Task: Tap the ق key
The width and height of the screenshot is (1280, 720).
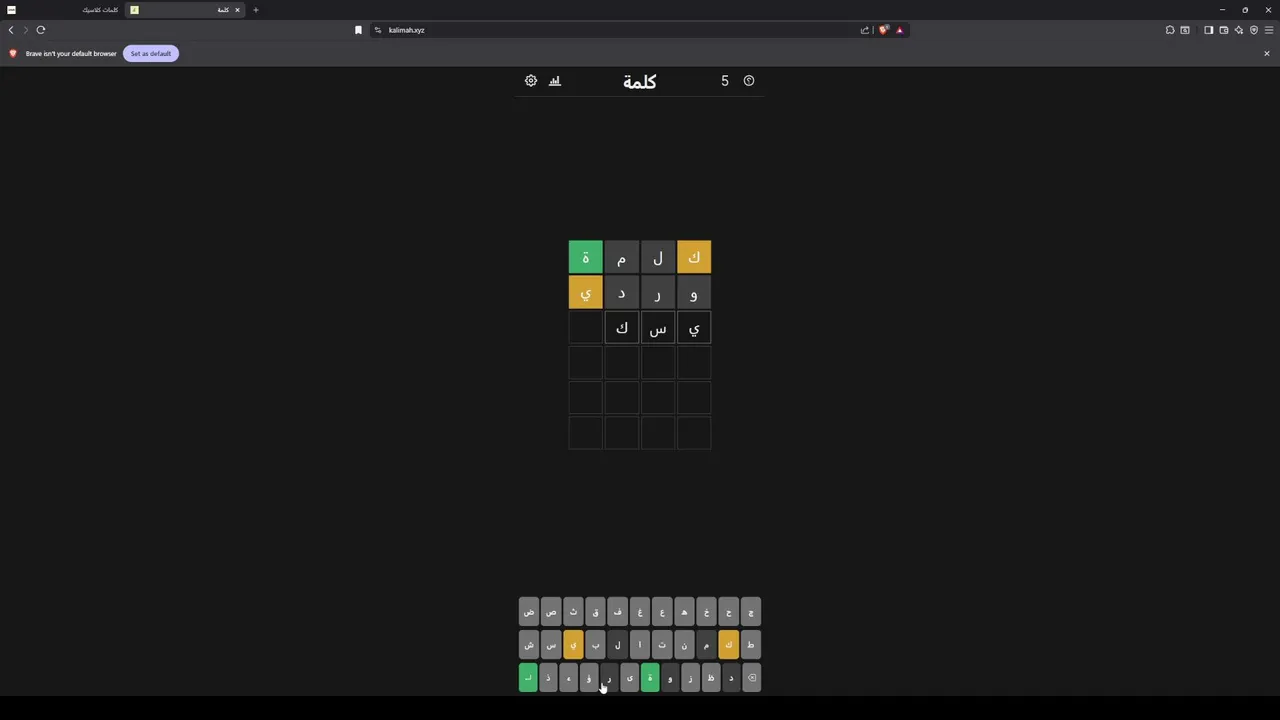Action: 595,612
